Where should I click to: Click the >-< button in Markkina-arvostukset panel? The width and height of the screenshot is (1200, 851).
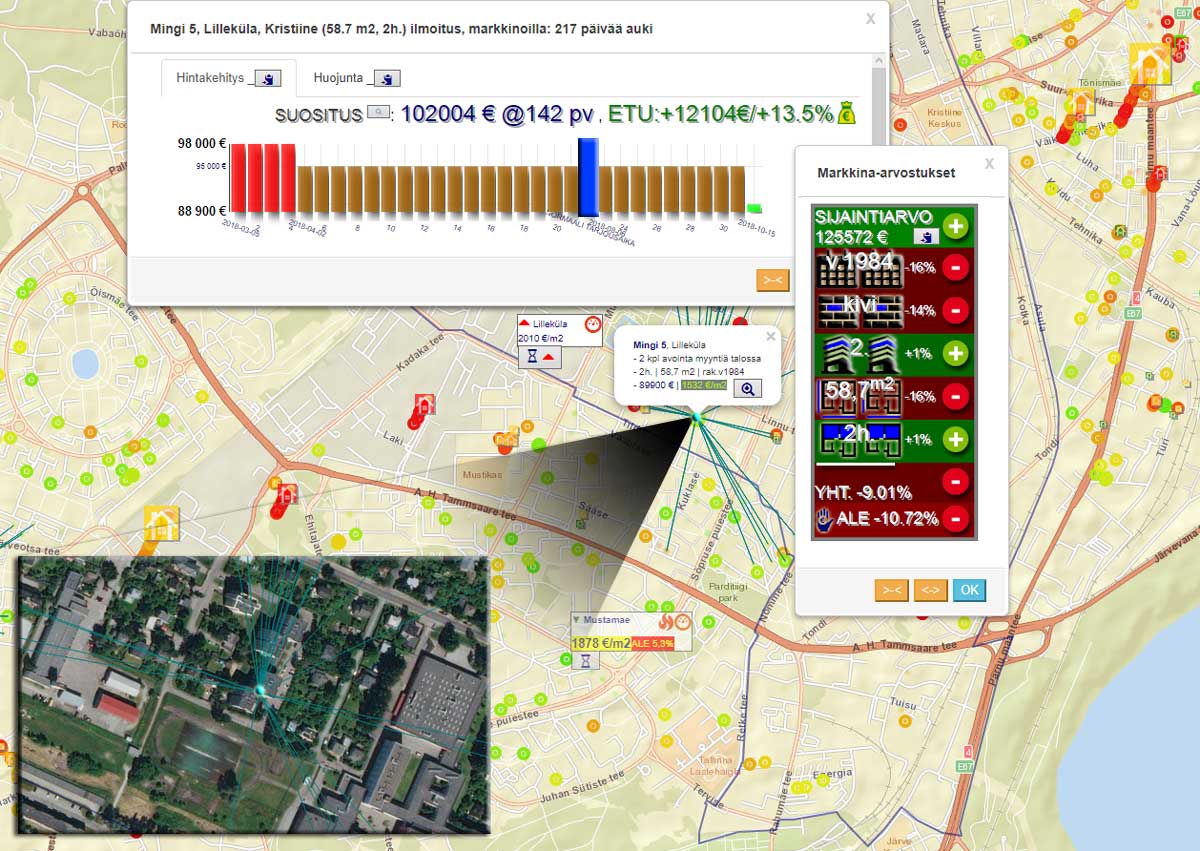[x=891, y=590]
